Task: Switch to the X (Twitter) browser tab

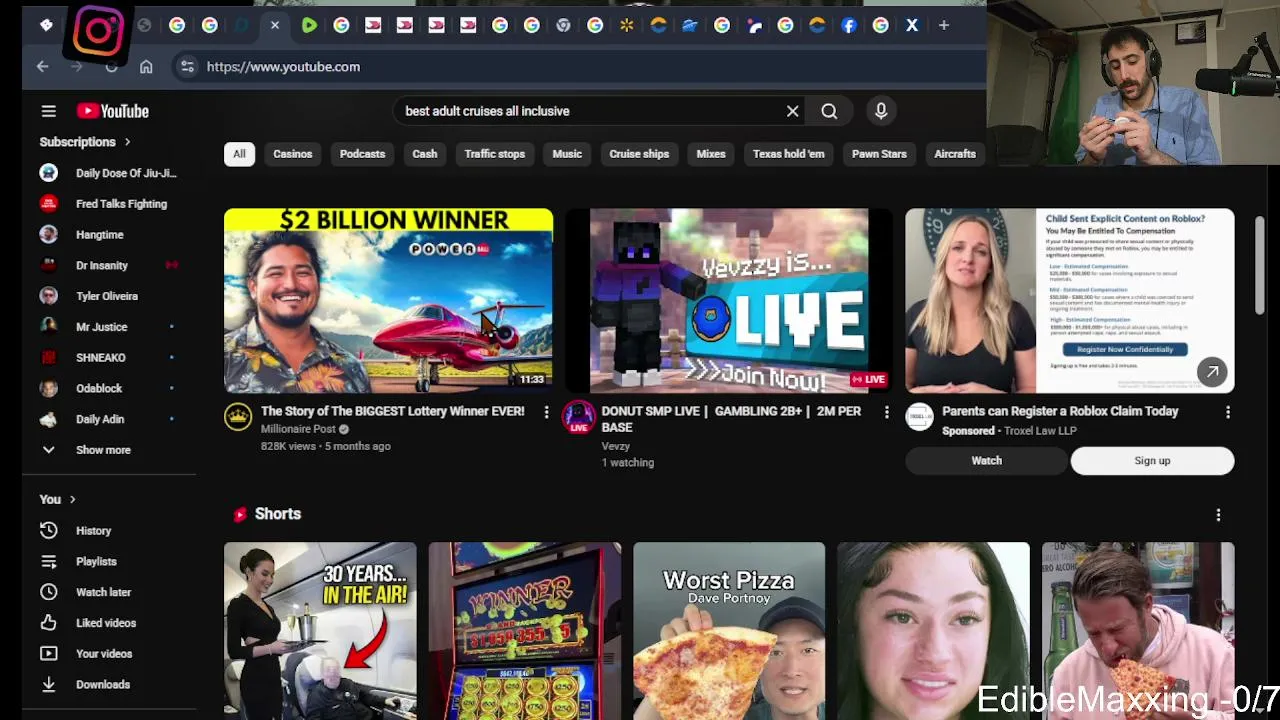Action: tap(911, 25)
